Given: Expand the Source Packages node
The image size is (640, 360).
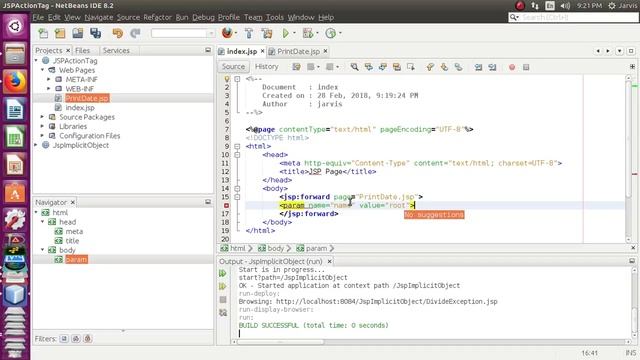Looking at the screenshot, I should point(42,117).
